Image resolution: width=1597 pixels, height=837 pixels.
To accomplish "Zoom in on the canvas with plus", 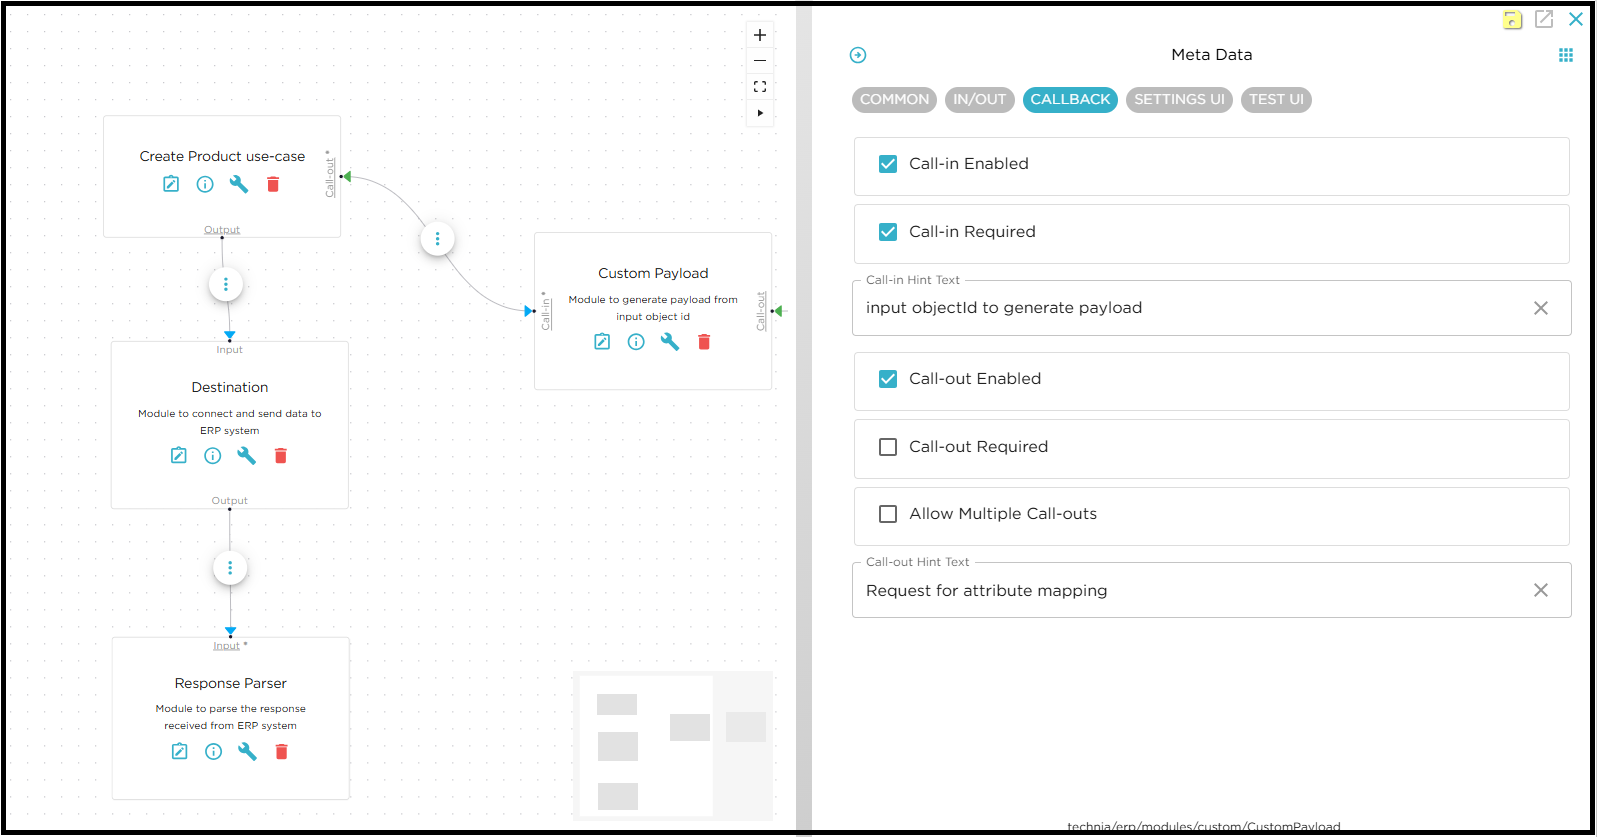I will click(x=760, y=35).
